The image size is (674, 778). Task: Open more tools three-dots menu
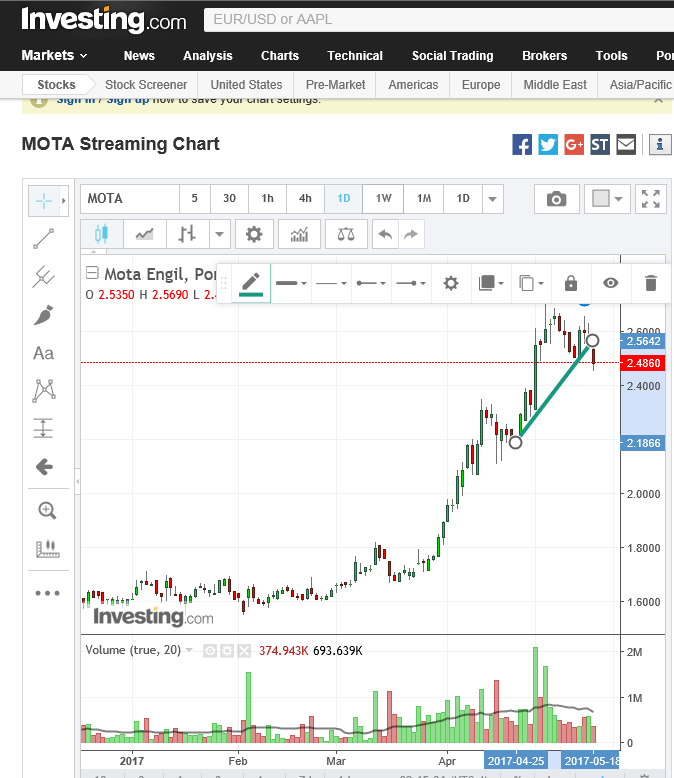coord(48,593)
